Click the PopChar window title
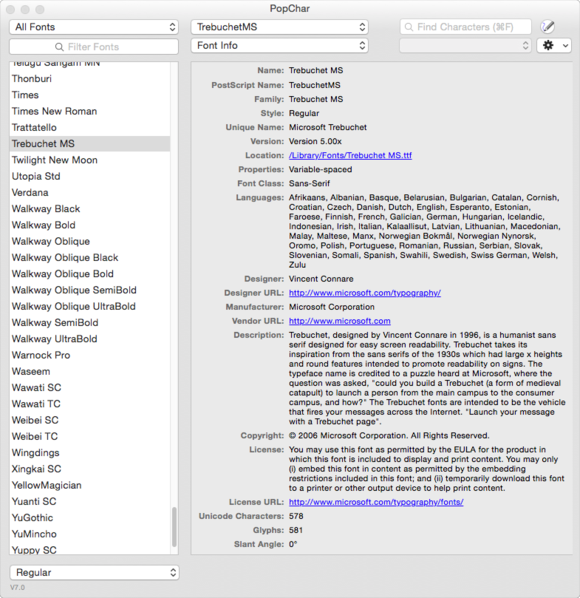Image resolution: width=580 pixels, height=598 pixels. click(x=290, y=9)
